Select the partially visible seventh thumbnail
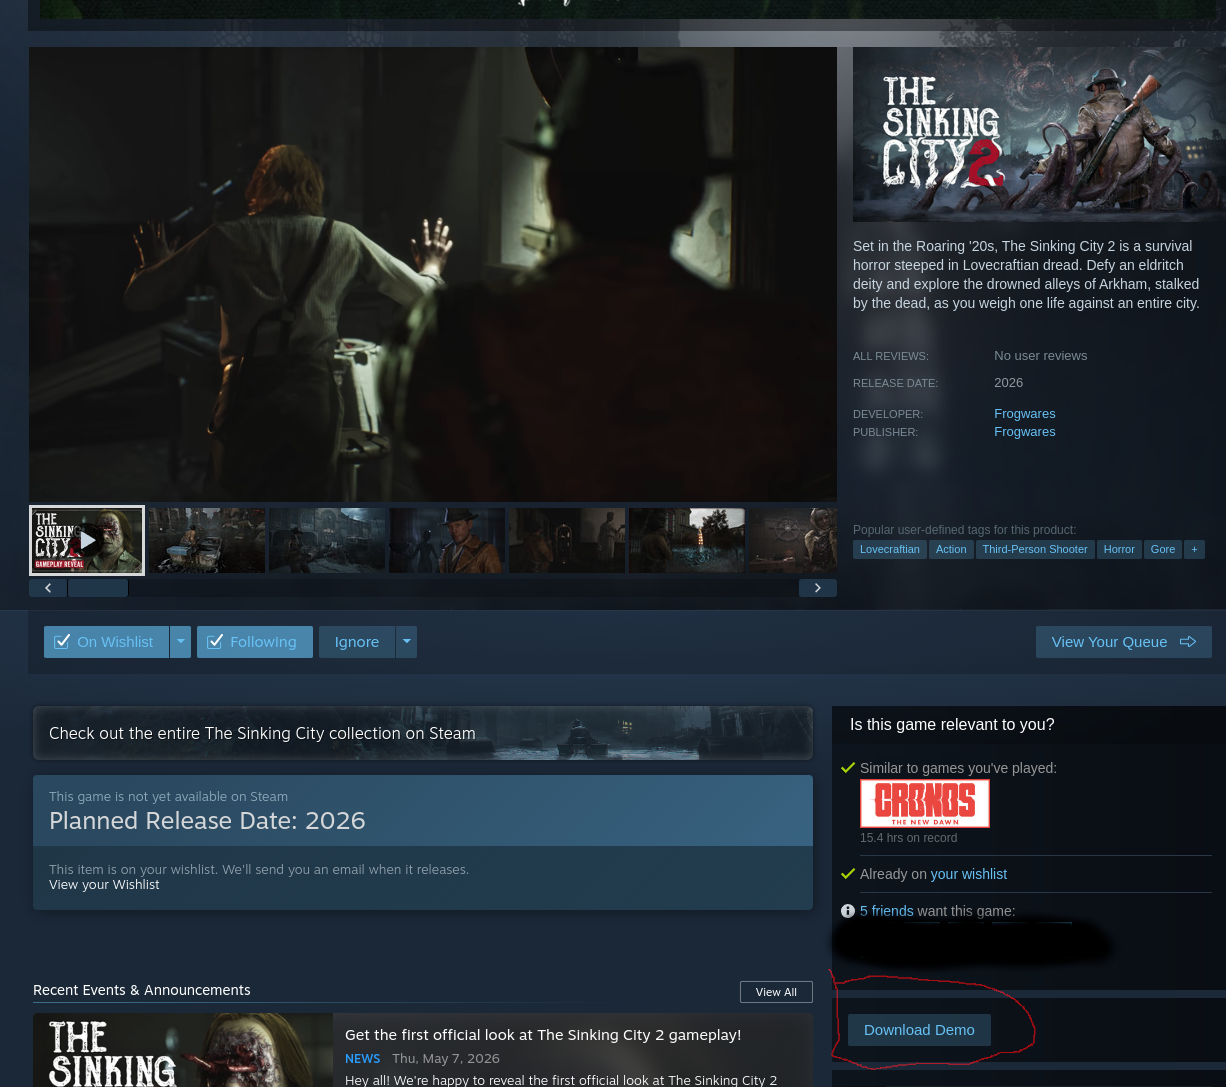The image size is (1226, 1087). (x=793, y=540)
